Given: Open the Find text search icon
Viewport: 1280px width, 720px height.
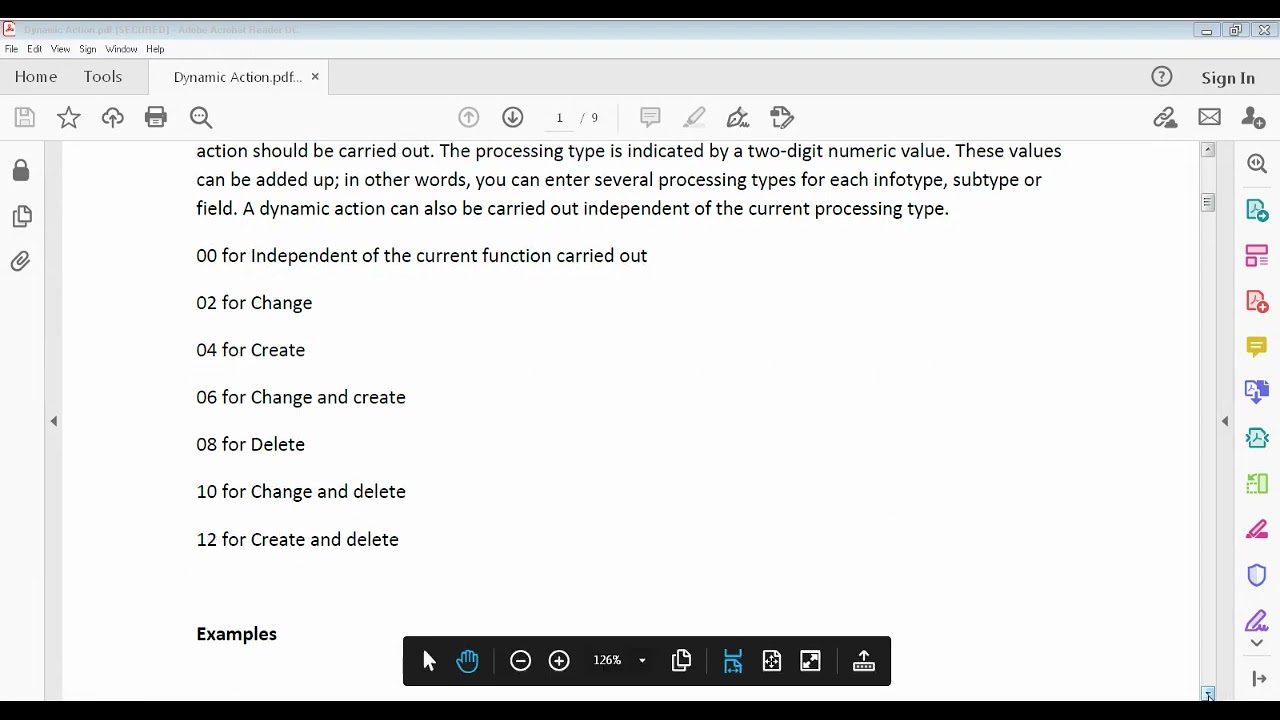Looking at the screenshot, I should 201,118.
